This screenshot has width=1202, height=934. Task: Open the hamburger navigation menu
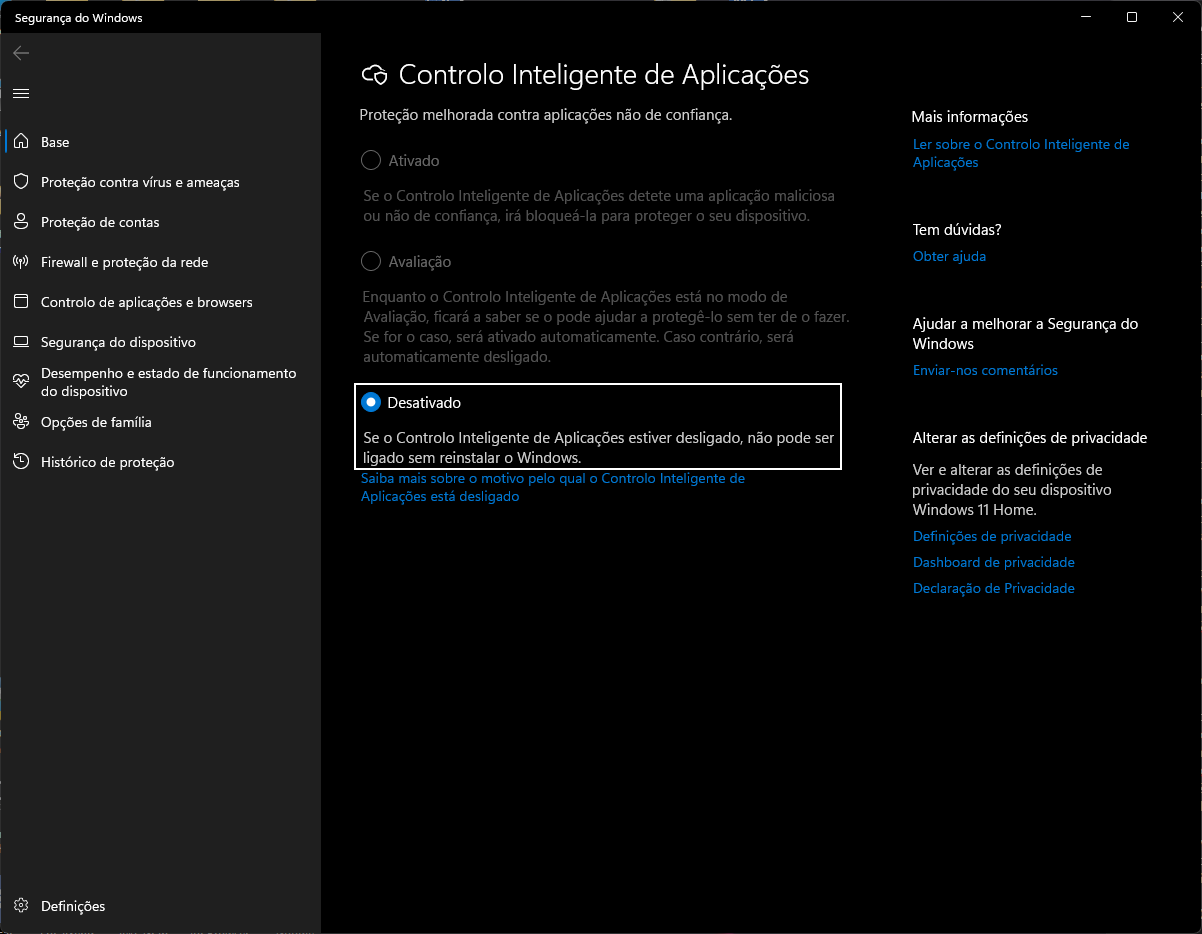pyautogui.click(x=21, y=93)
